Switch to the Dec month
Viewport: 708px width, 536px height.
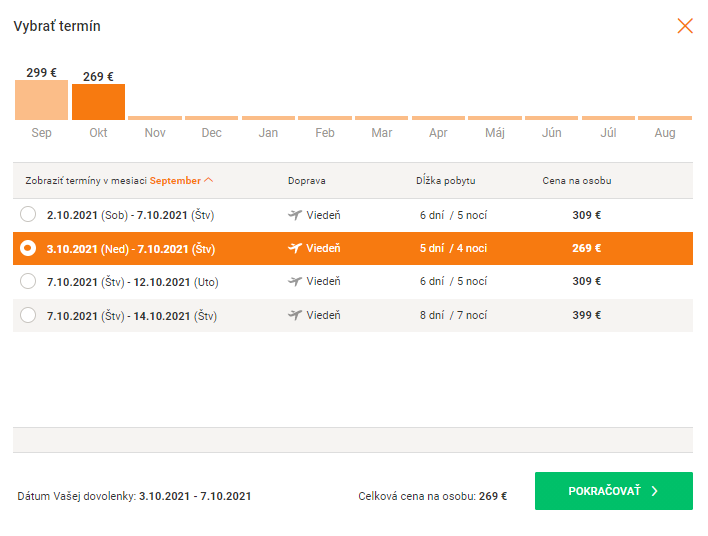coord(211,132)
